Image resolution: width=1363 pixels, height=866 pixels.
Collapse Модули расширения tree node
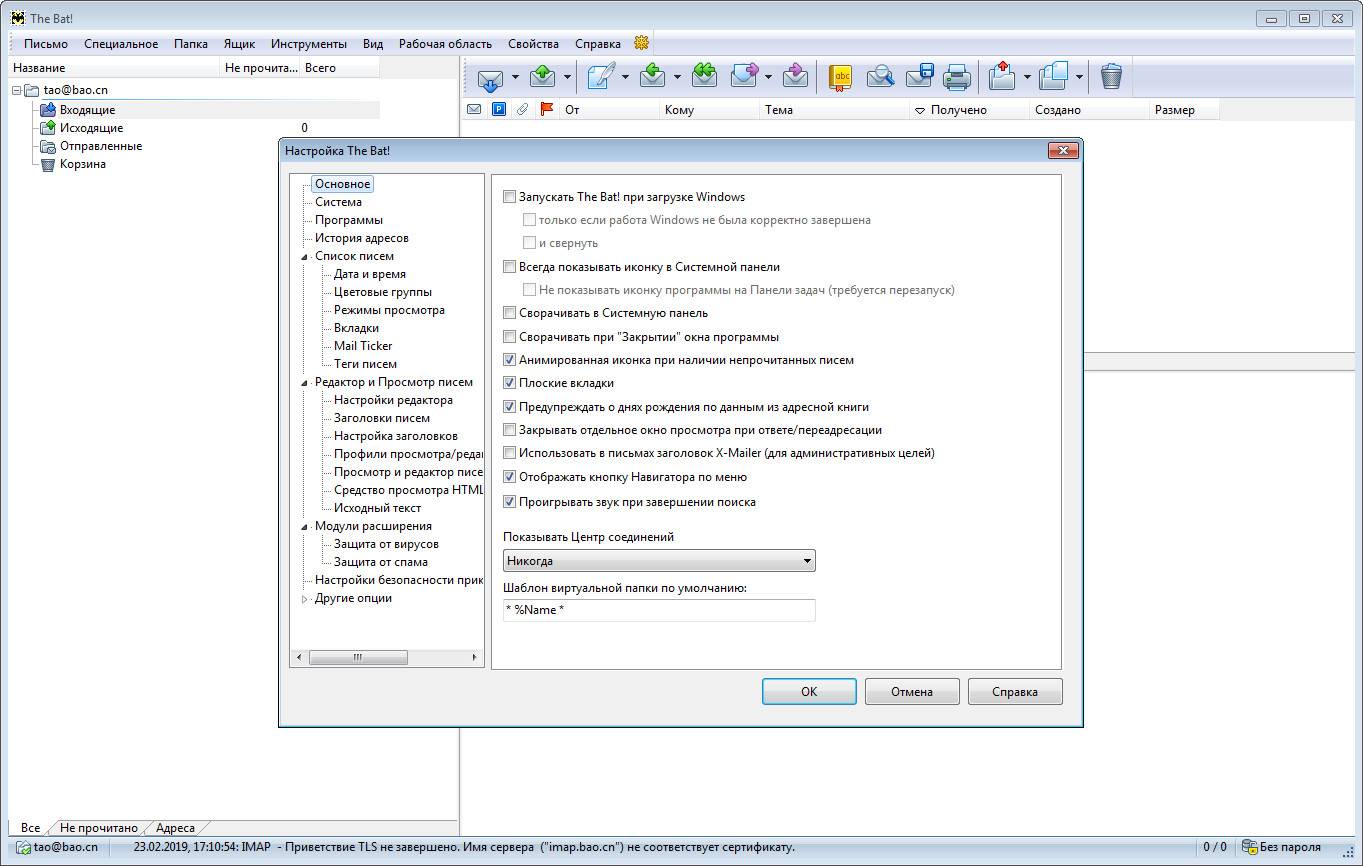coord(306,527)
